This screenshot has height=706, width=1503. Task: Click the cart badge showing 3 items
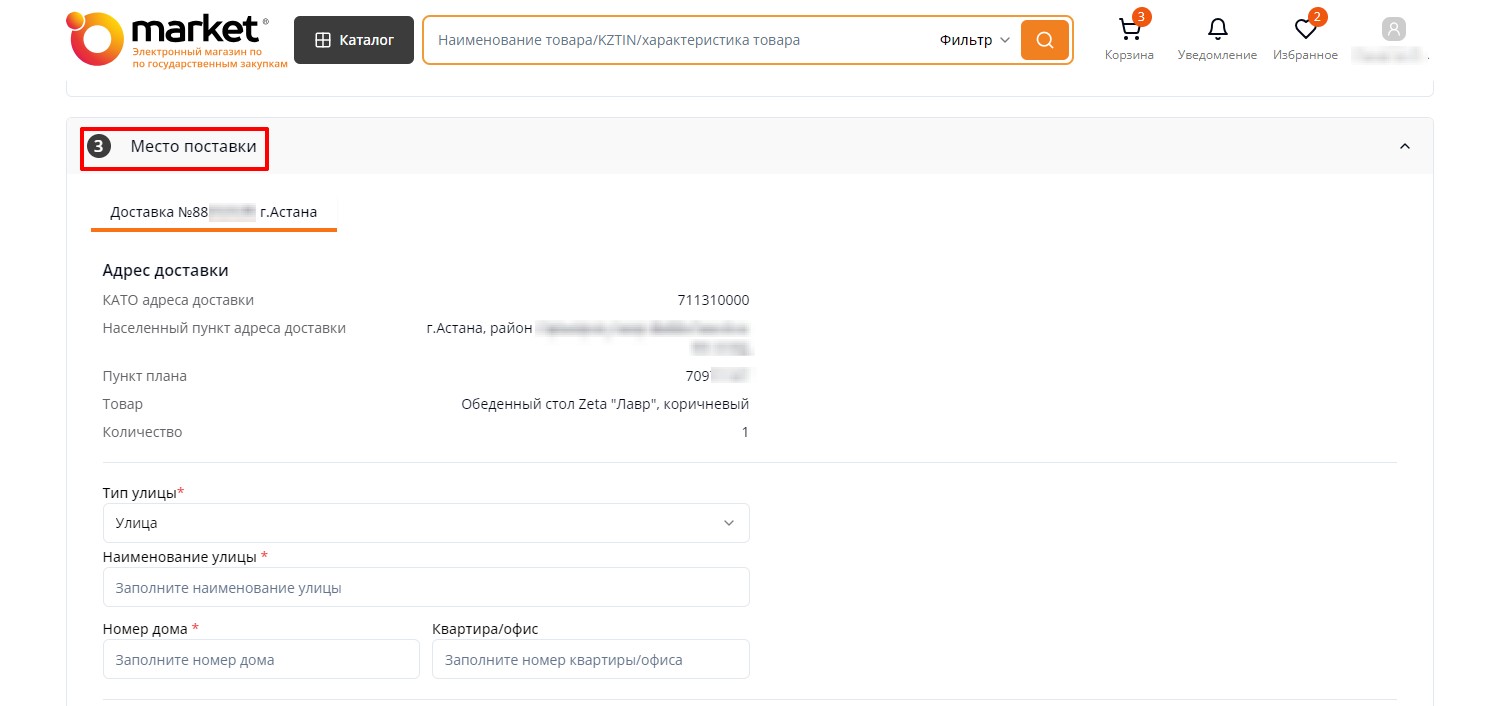coord(1141,17)
